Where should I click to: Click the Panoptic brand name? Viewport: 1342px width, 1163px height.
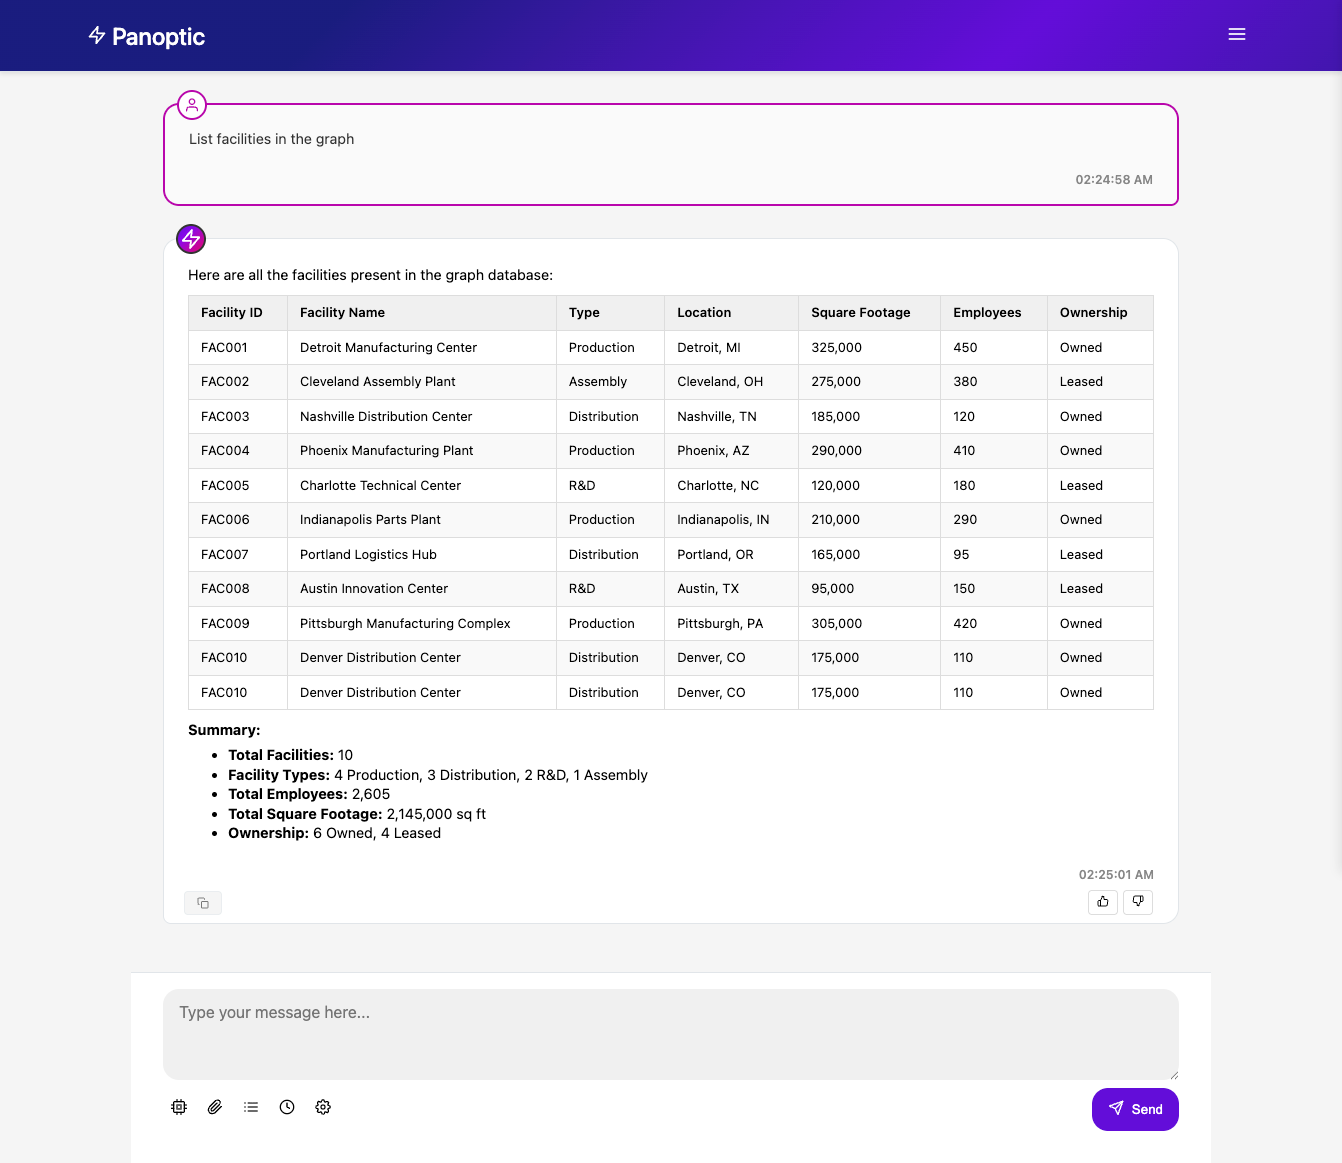click(158, 37)
